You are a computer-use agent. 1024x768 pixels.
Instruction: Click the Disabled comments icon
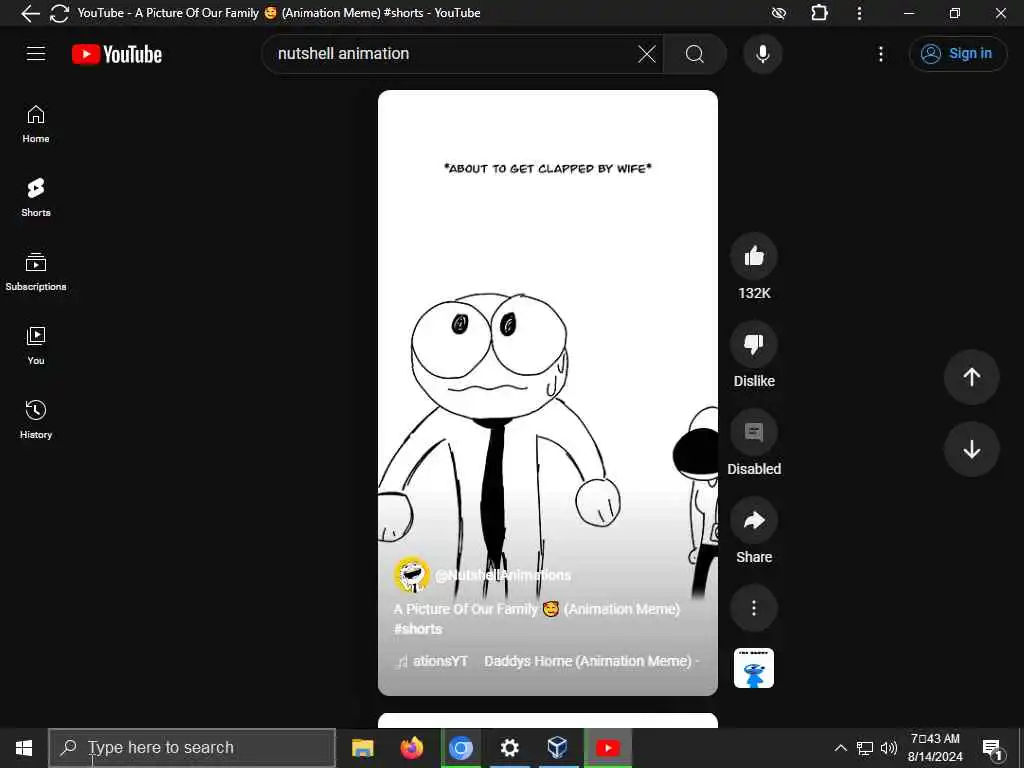pos(754,432)
